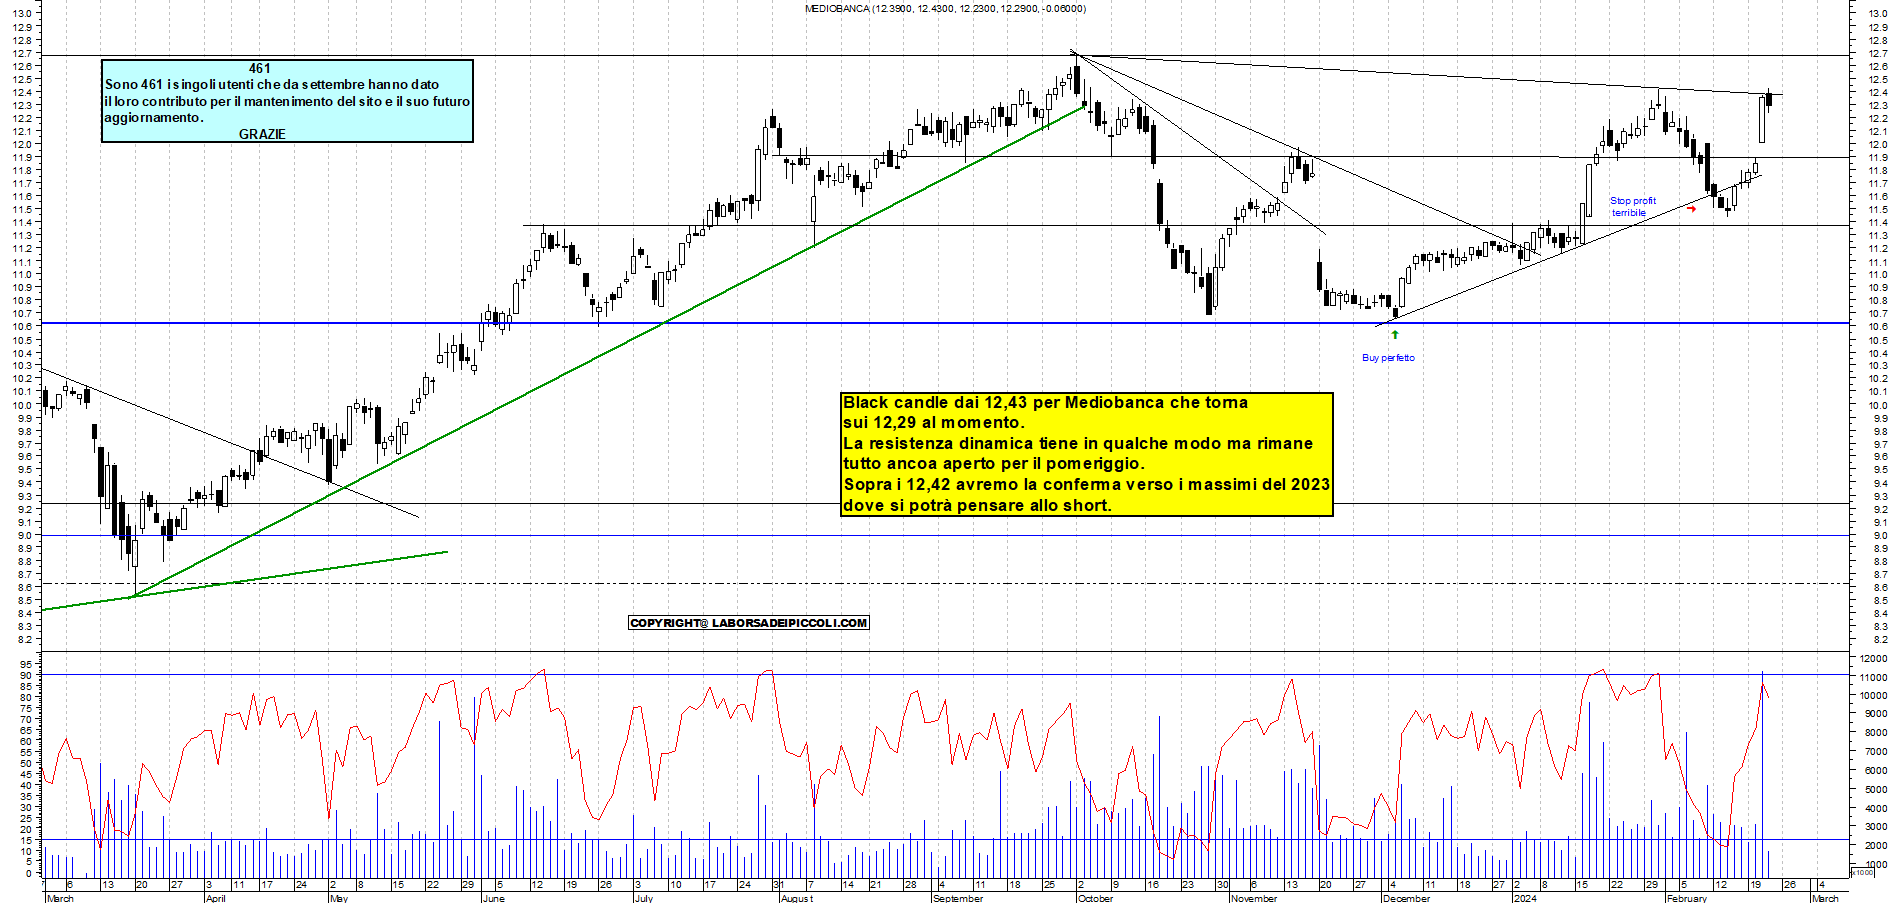
Task: Click the "95" oscillator scale value
Action: [26, 664]
